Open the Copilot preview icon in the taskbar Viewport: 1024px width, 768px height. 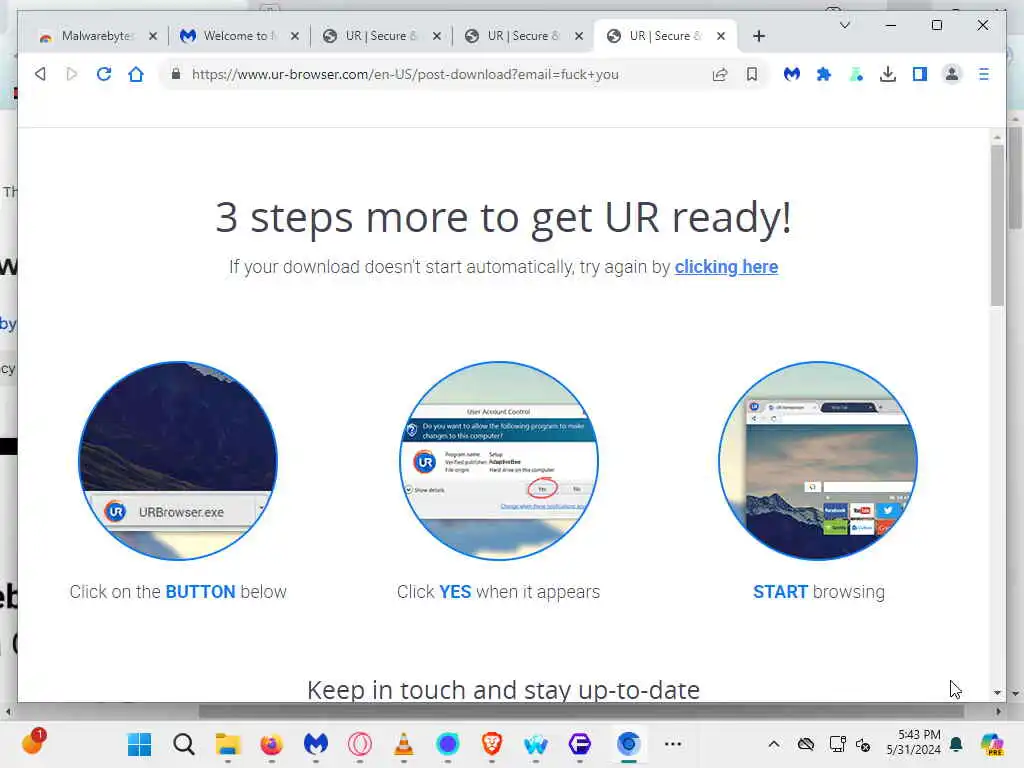[992, 744]
